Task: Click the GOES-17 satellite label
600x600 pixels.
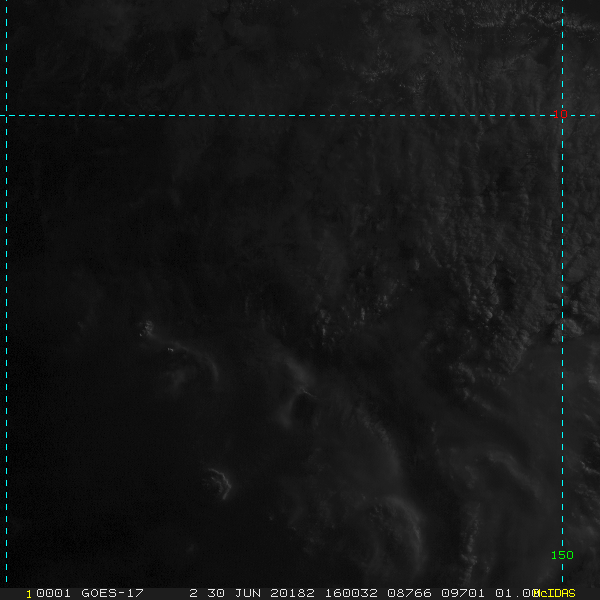Action: [112, 593]
